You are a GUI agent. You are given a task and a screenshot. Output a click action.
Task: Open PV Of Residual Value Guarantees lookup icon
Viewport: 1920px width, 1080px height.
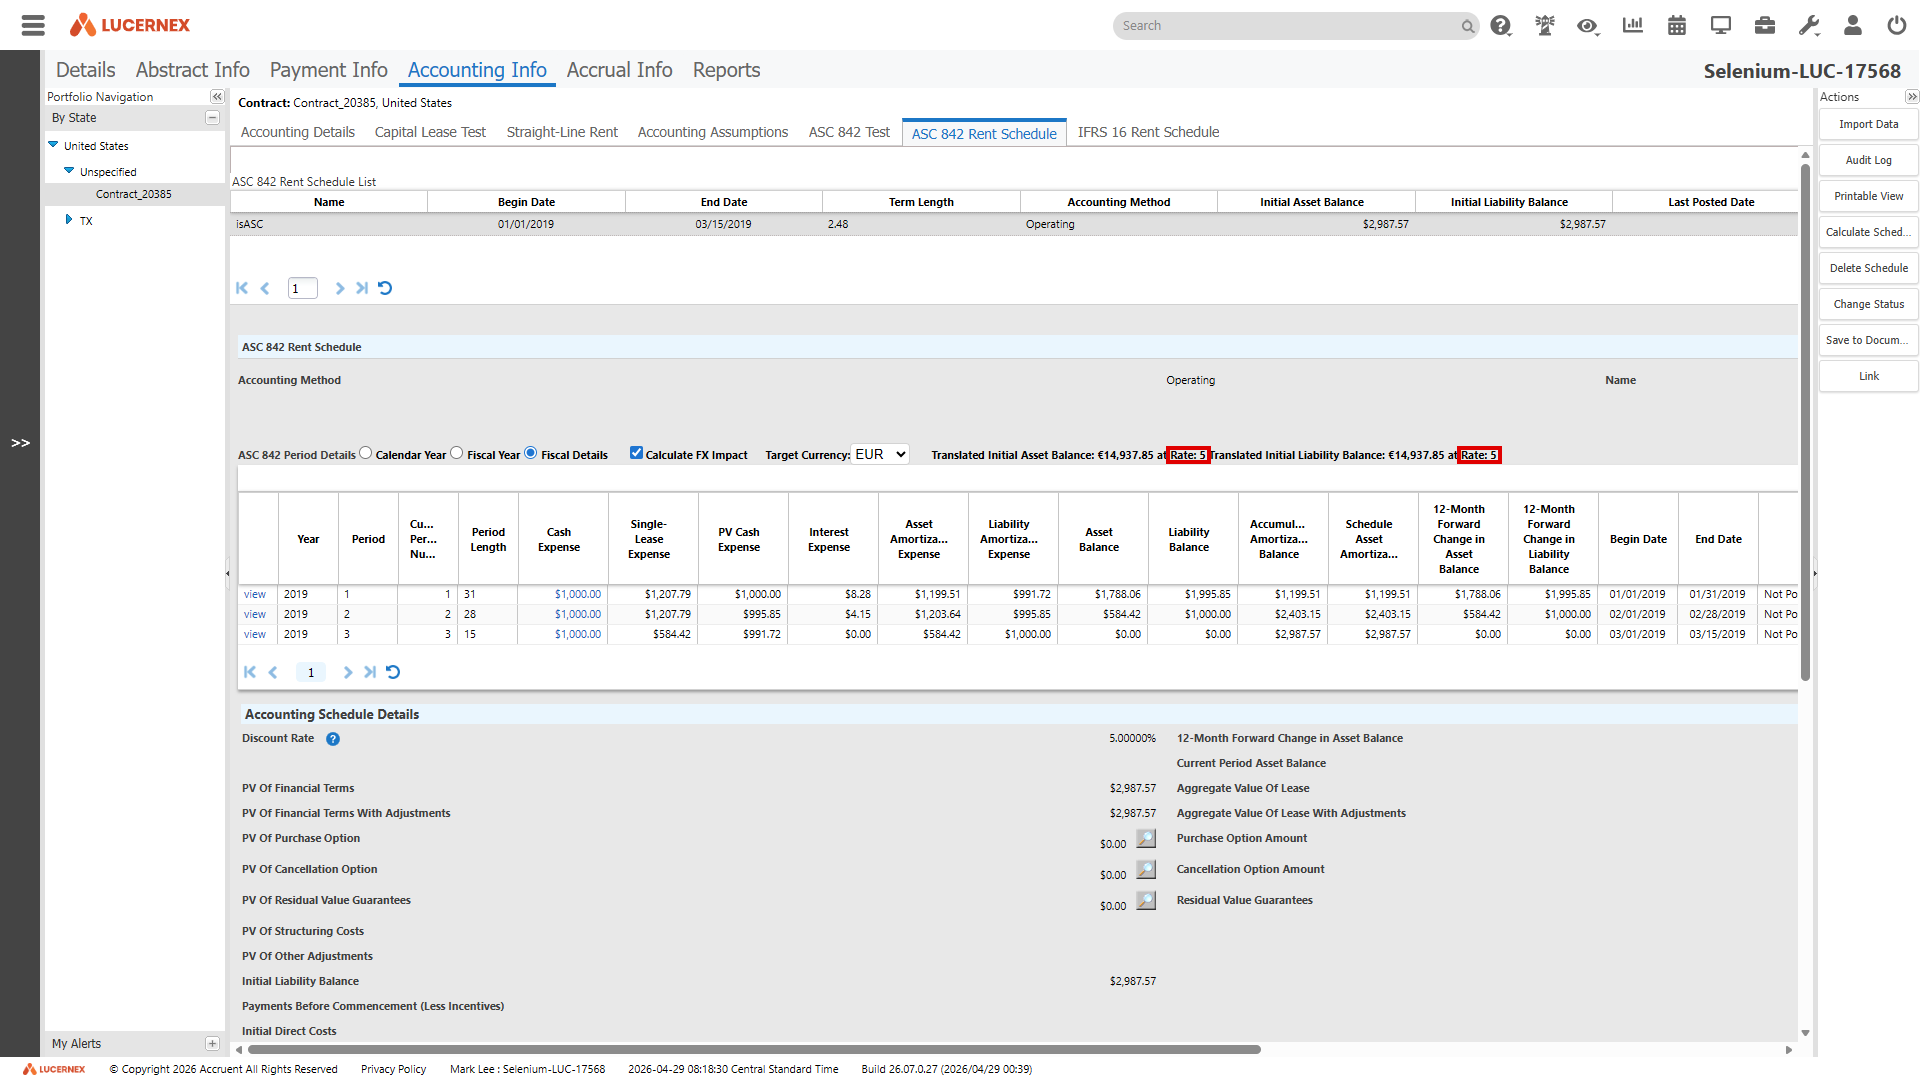coord(1146,900)
